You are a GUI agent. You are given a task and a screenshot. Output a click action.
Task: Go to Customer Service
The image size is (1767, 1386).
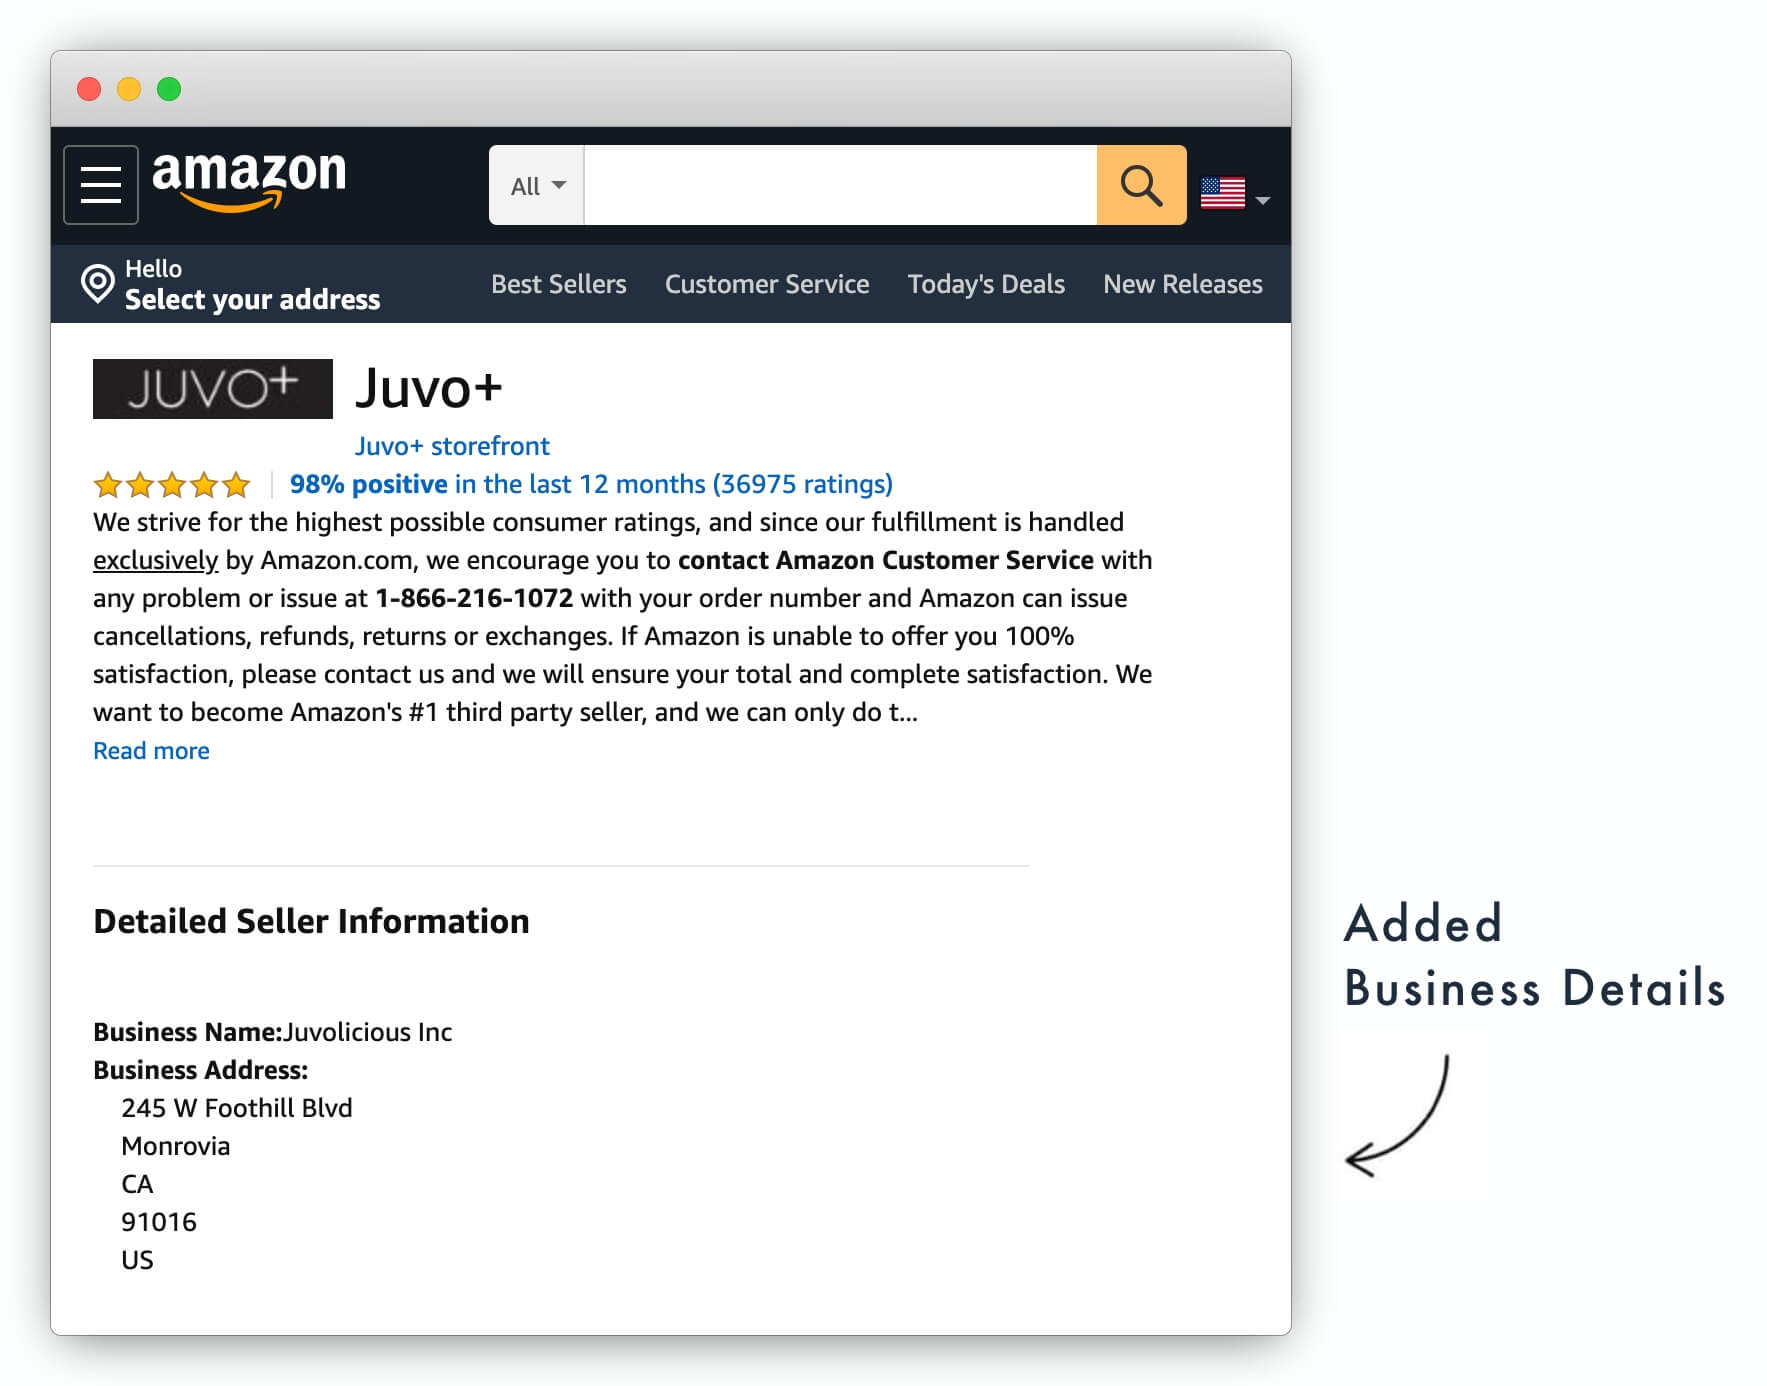coord(767,284)
